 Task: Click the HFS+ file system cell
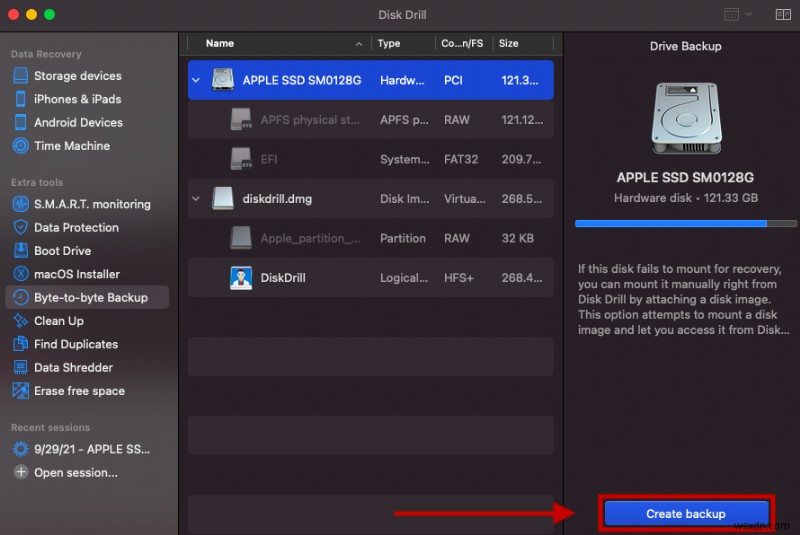click(x=459, y=278)
